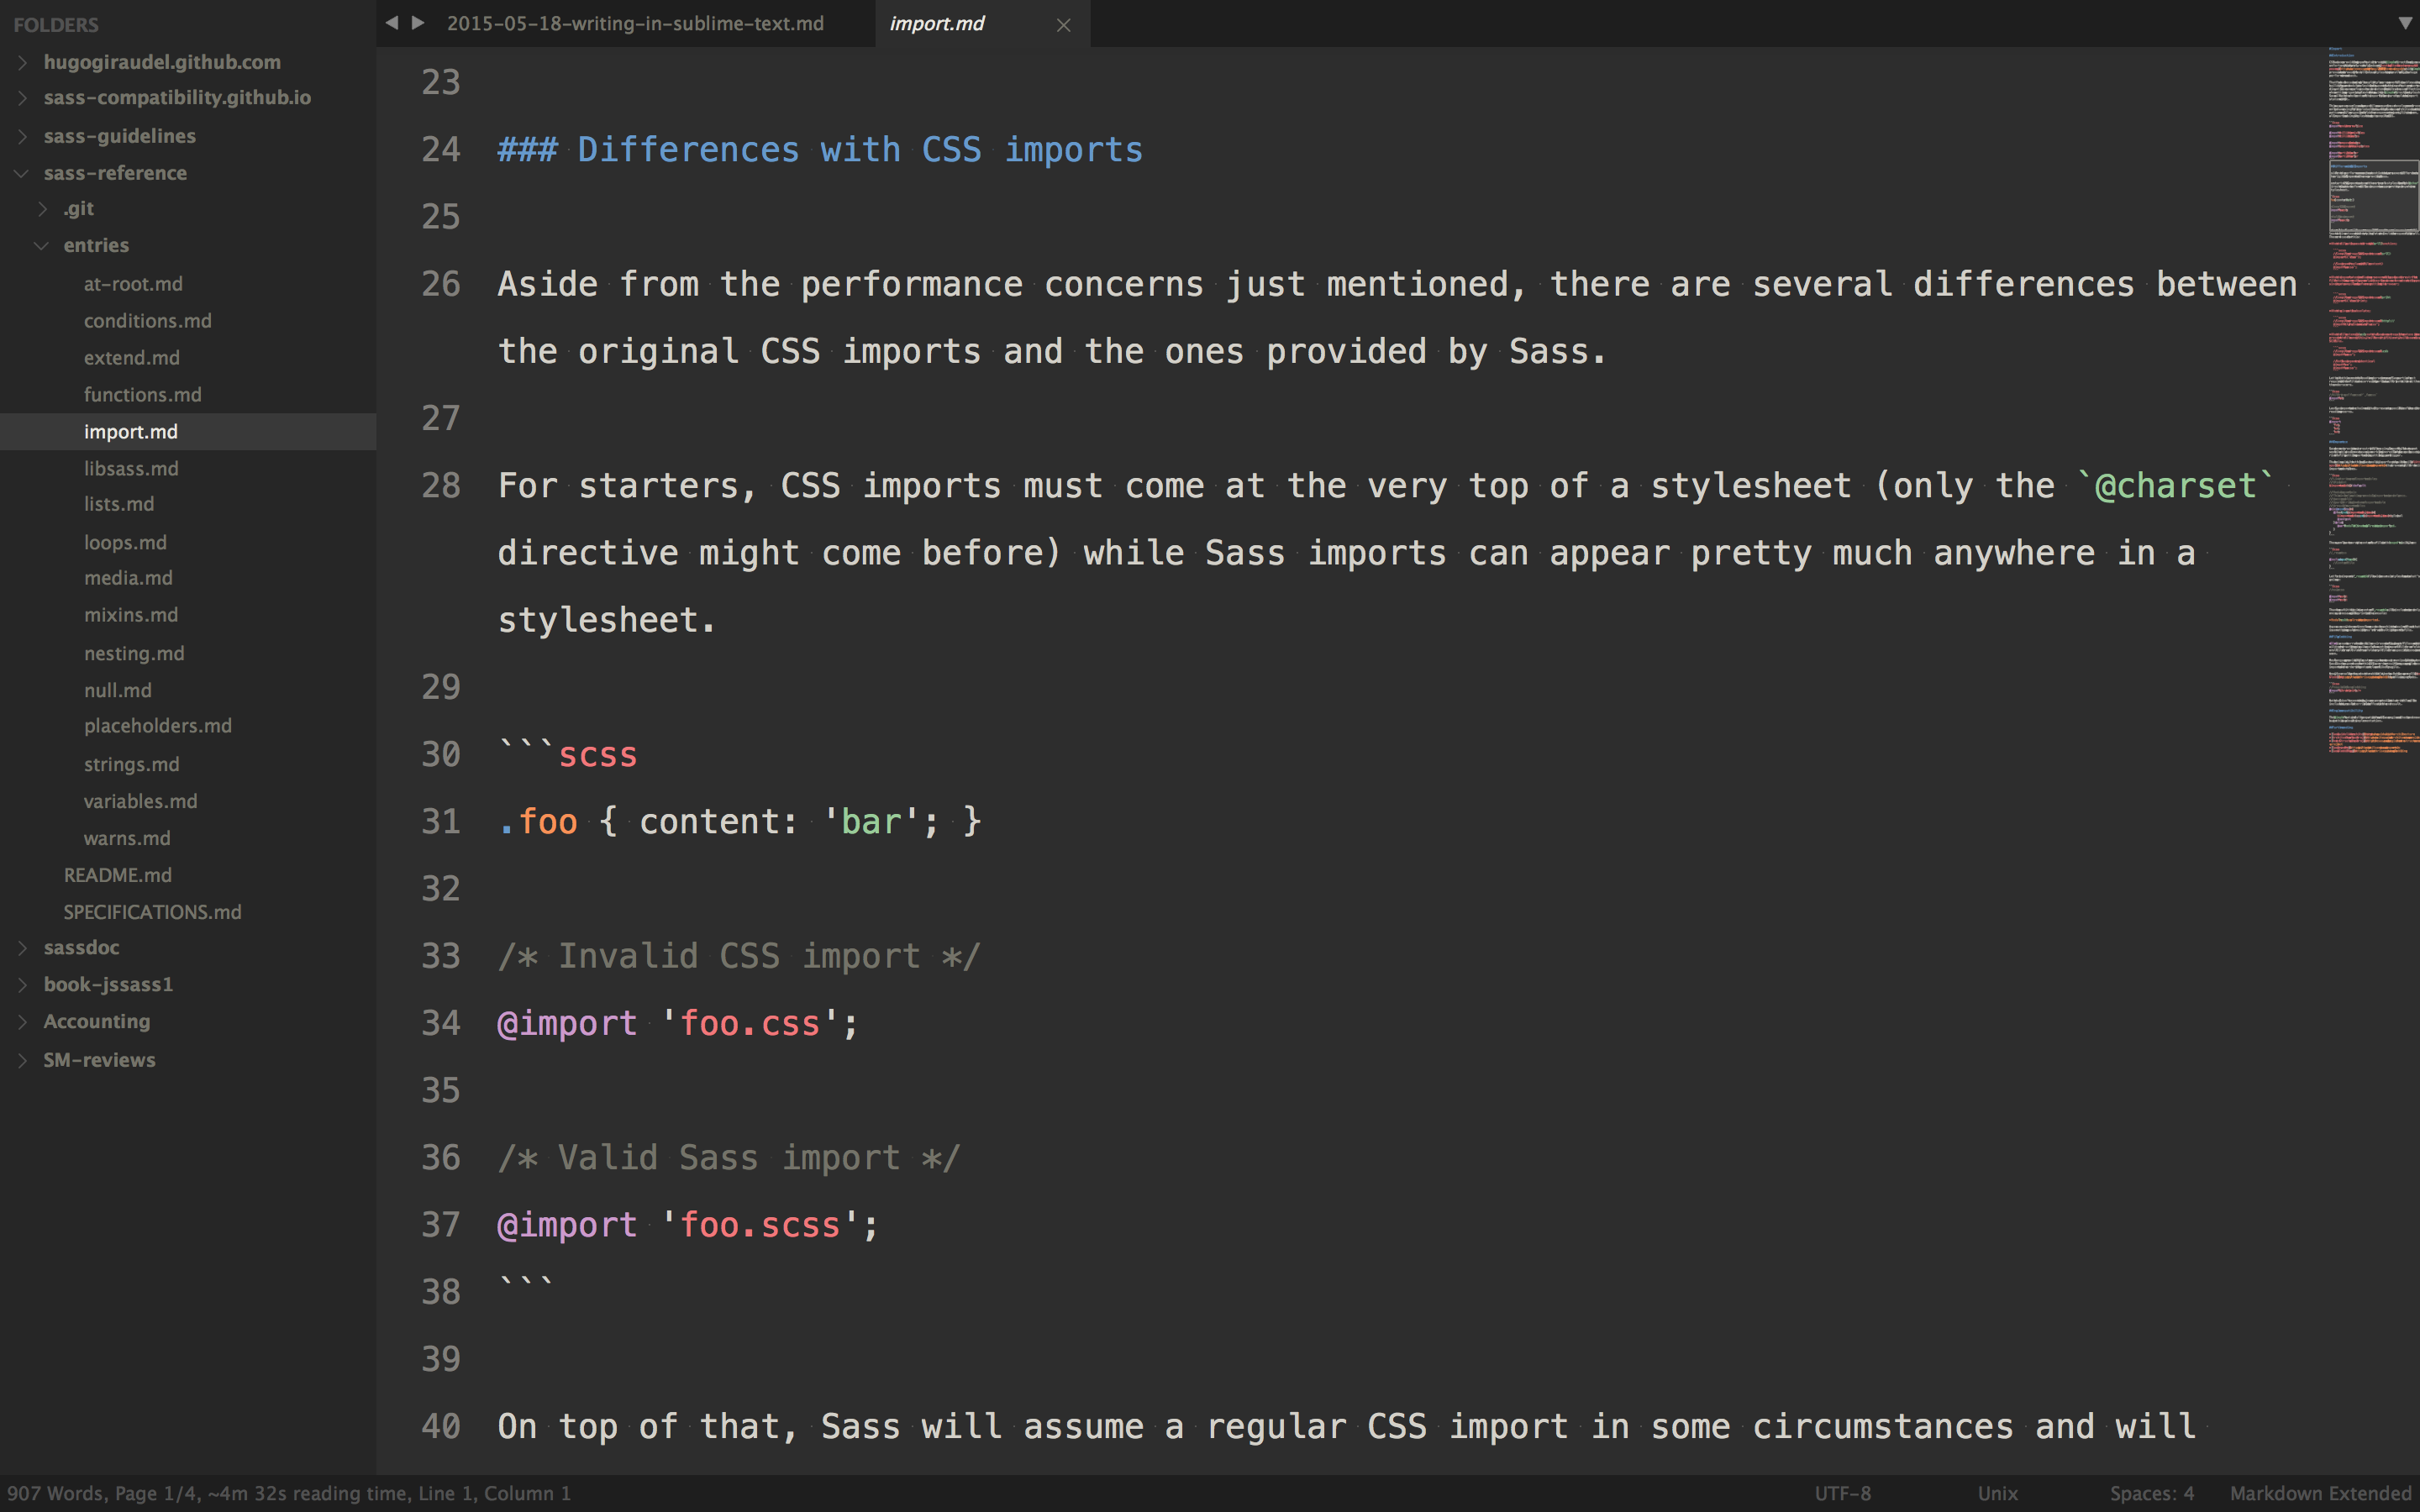
Task: Click the tab-history forward arrow
Action: [x=418, y=23]
